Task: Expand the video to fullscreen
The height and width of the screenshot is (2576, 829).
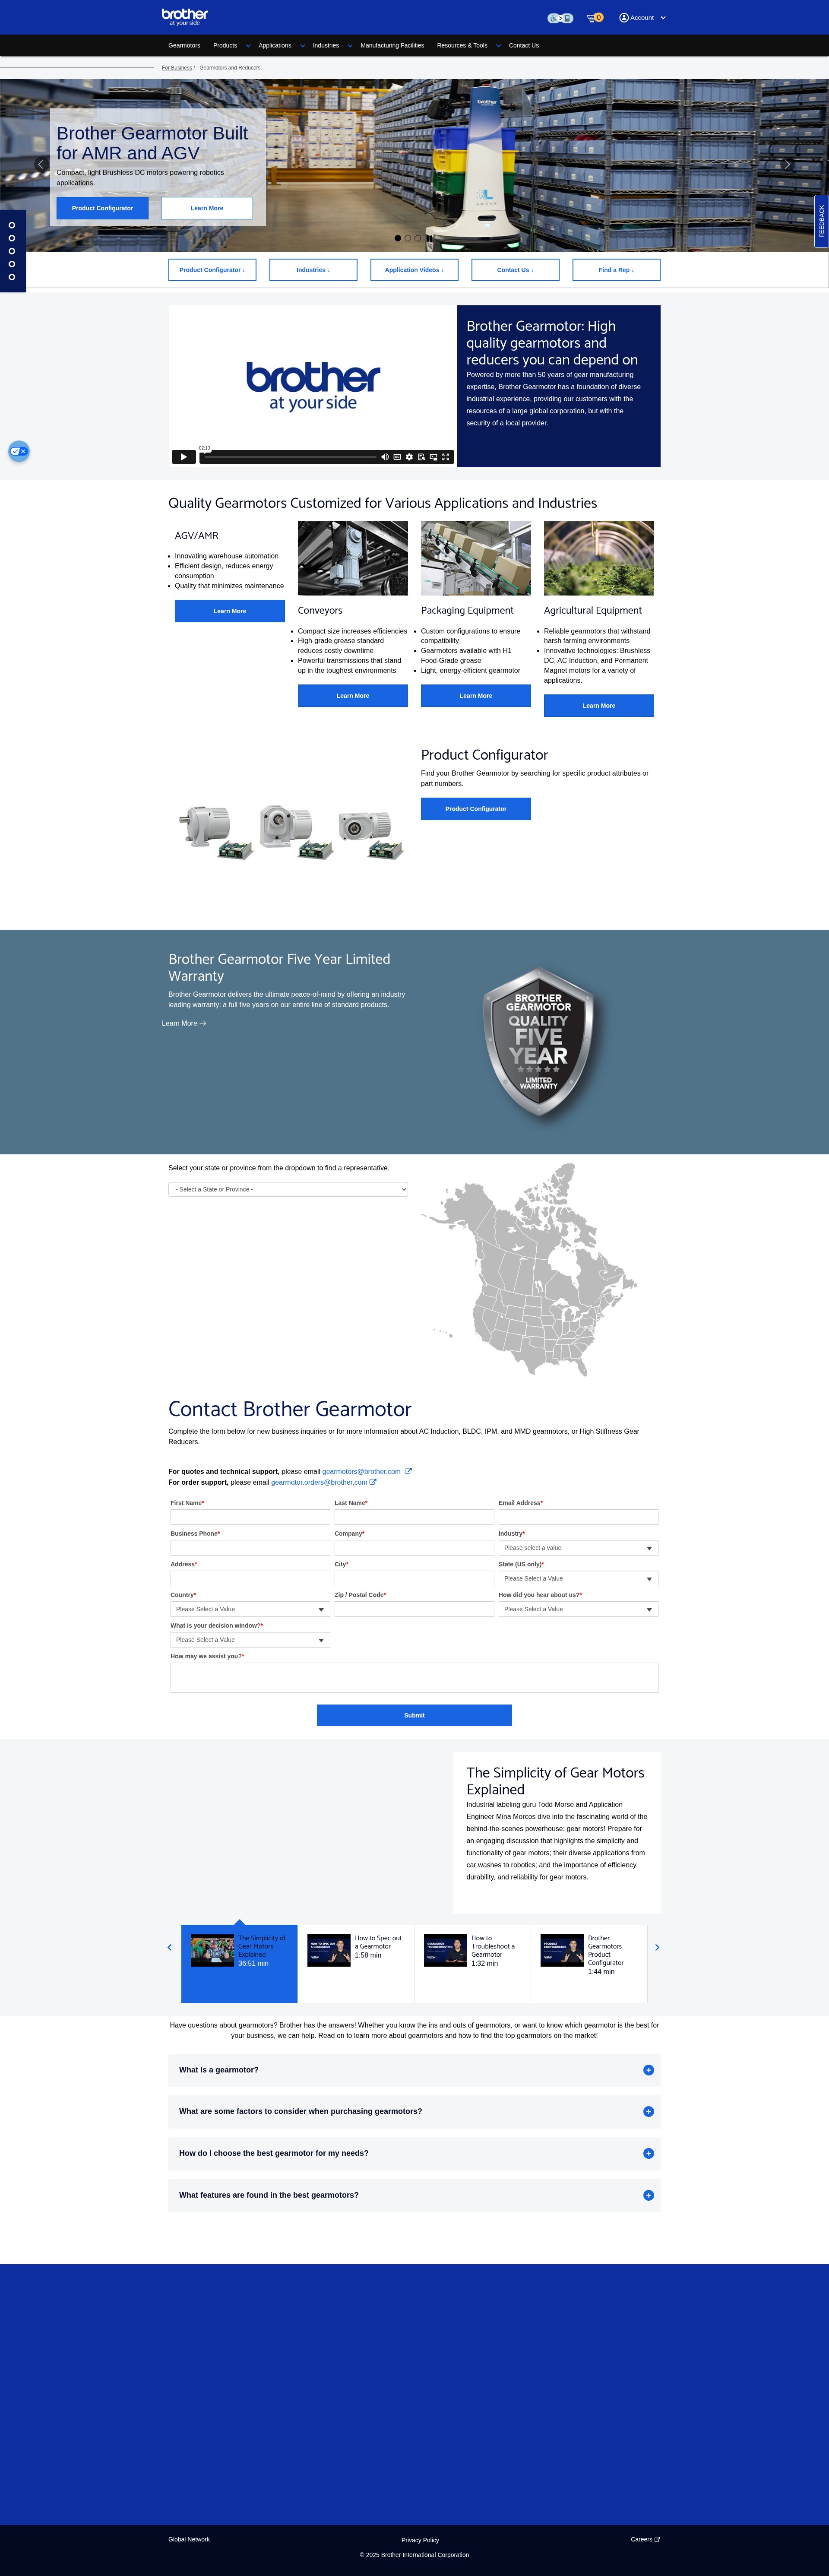Action: pos(446,457)
